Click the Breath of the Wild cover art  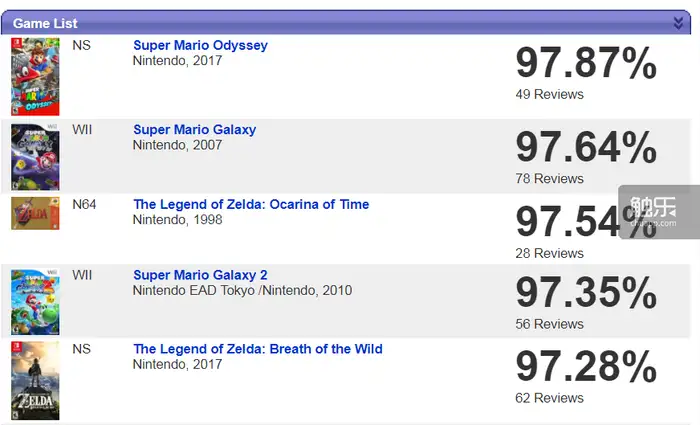pos(35,381)
